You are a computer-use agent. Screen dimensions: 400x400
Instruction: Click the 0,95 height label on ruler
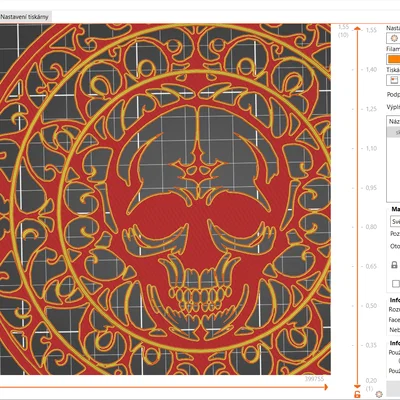pyautogui.click(x=371, y=188)
